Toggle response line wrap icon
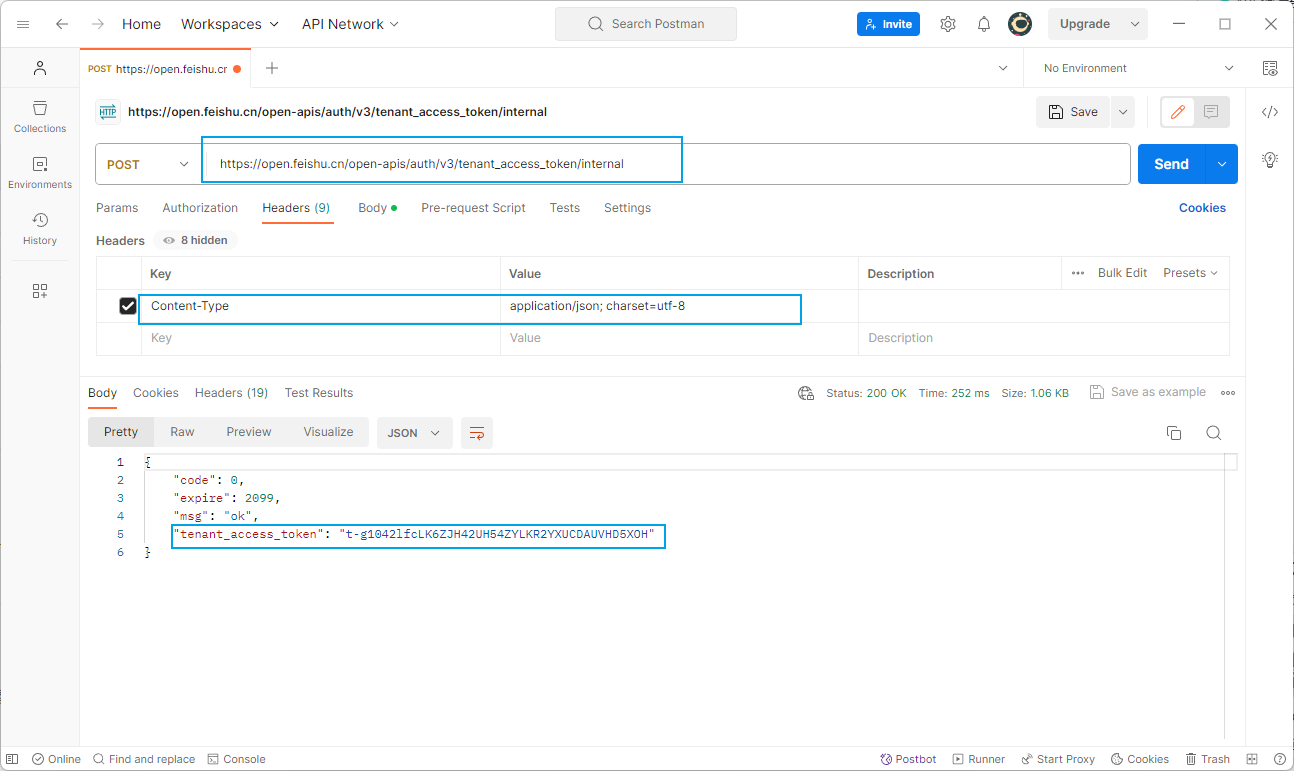The width and height of the screenshot is (1294, 771). pyautogui.click(x=477, y=433)
